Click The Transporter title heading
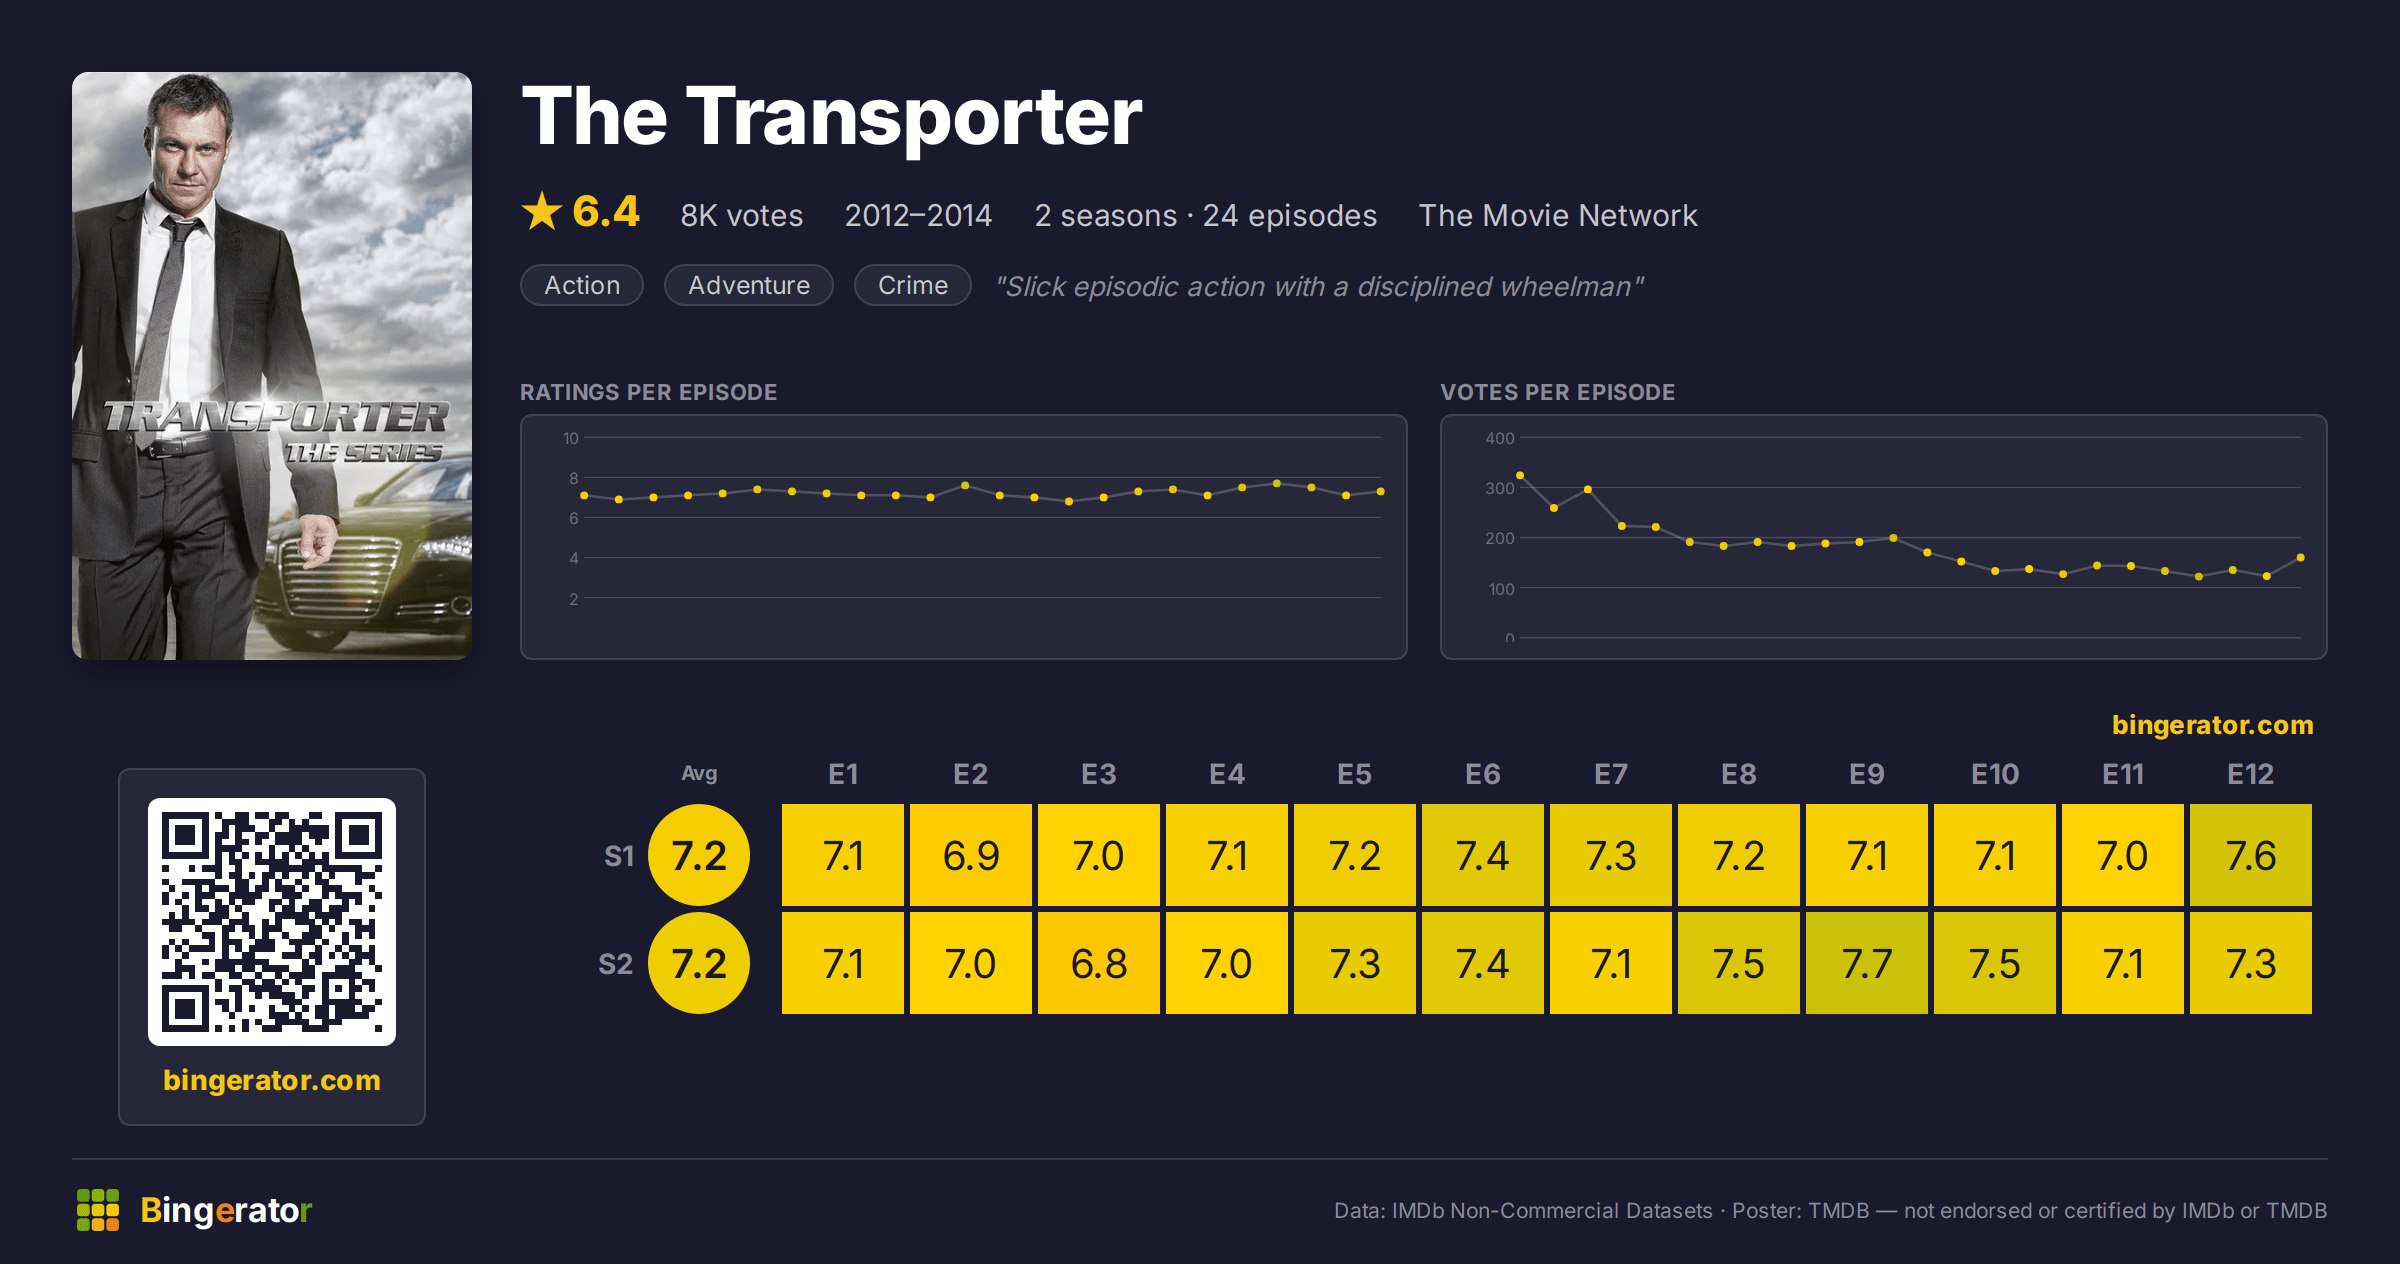 832,117
